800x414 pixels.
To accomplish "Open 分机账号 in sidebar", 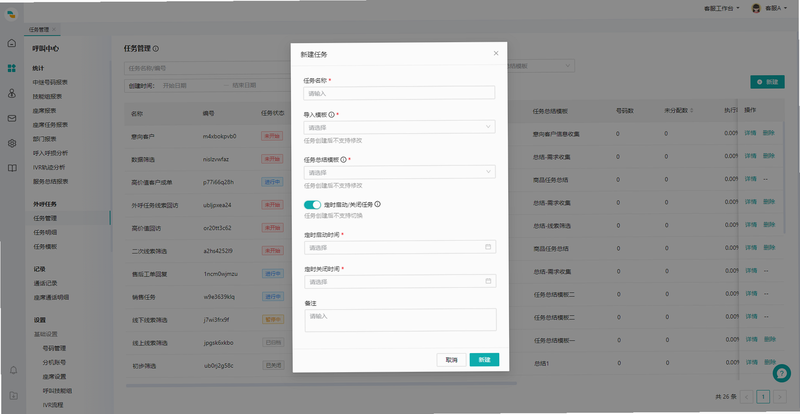I will [54, 362].
